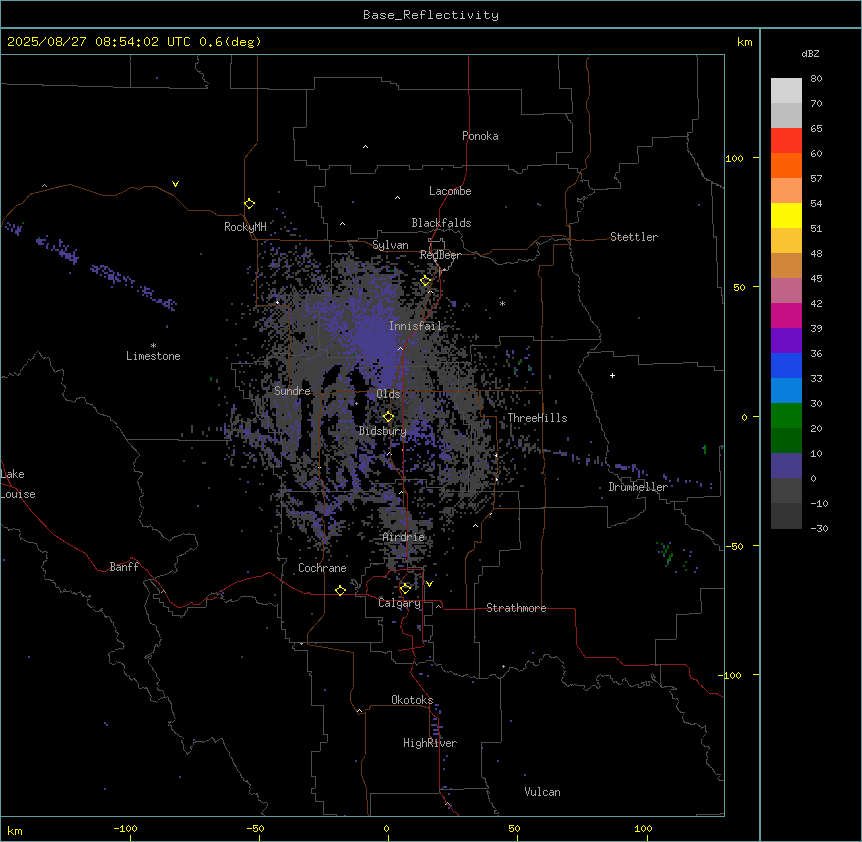Click the yellow diamond marker between Olds and Didsbury
The image size is (862, 842).
(388, 417)
